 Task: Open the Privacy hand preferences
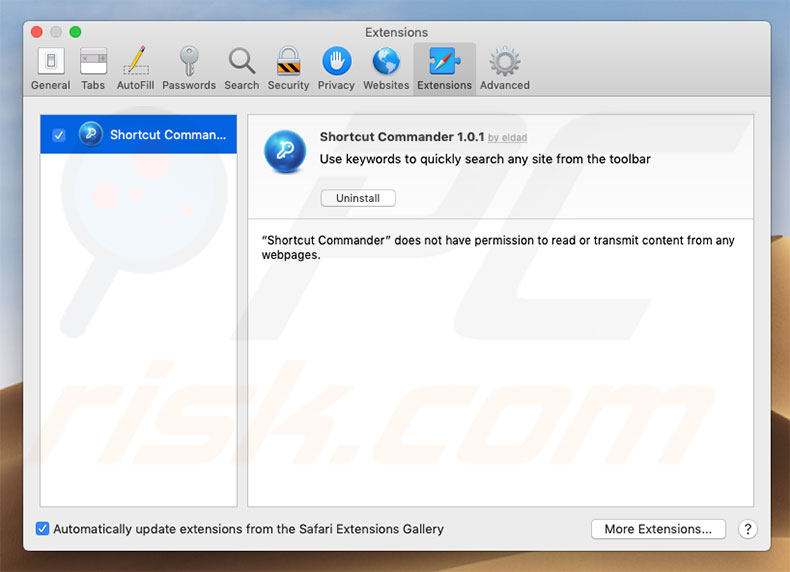click(336, 69)
